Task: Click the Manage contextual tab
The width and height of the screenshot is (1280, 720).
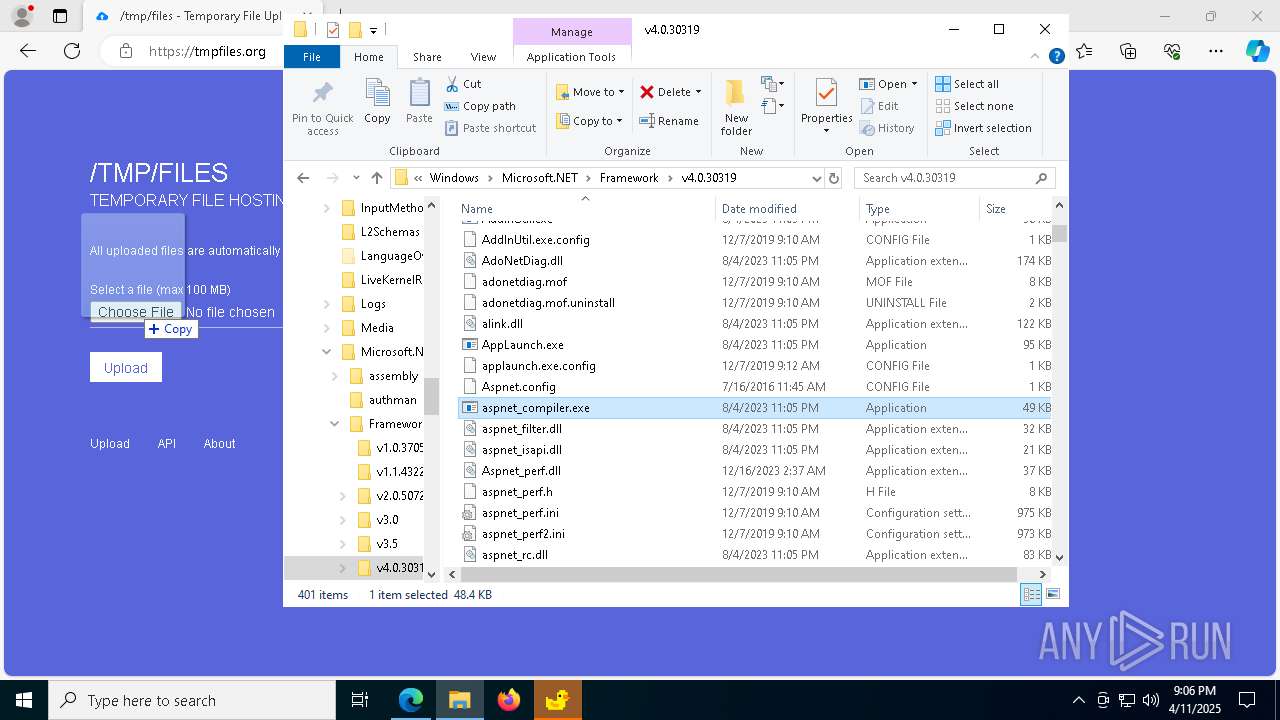Action: [572, 31]
